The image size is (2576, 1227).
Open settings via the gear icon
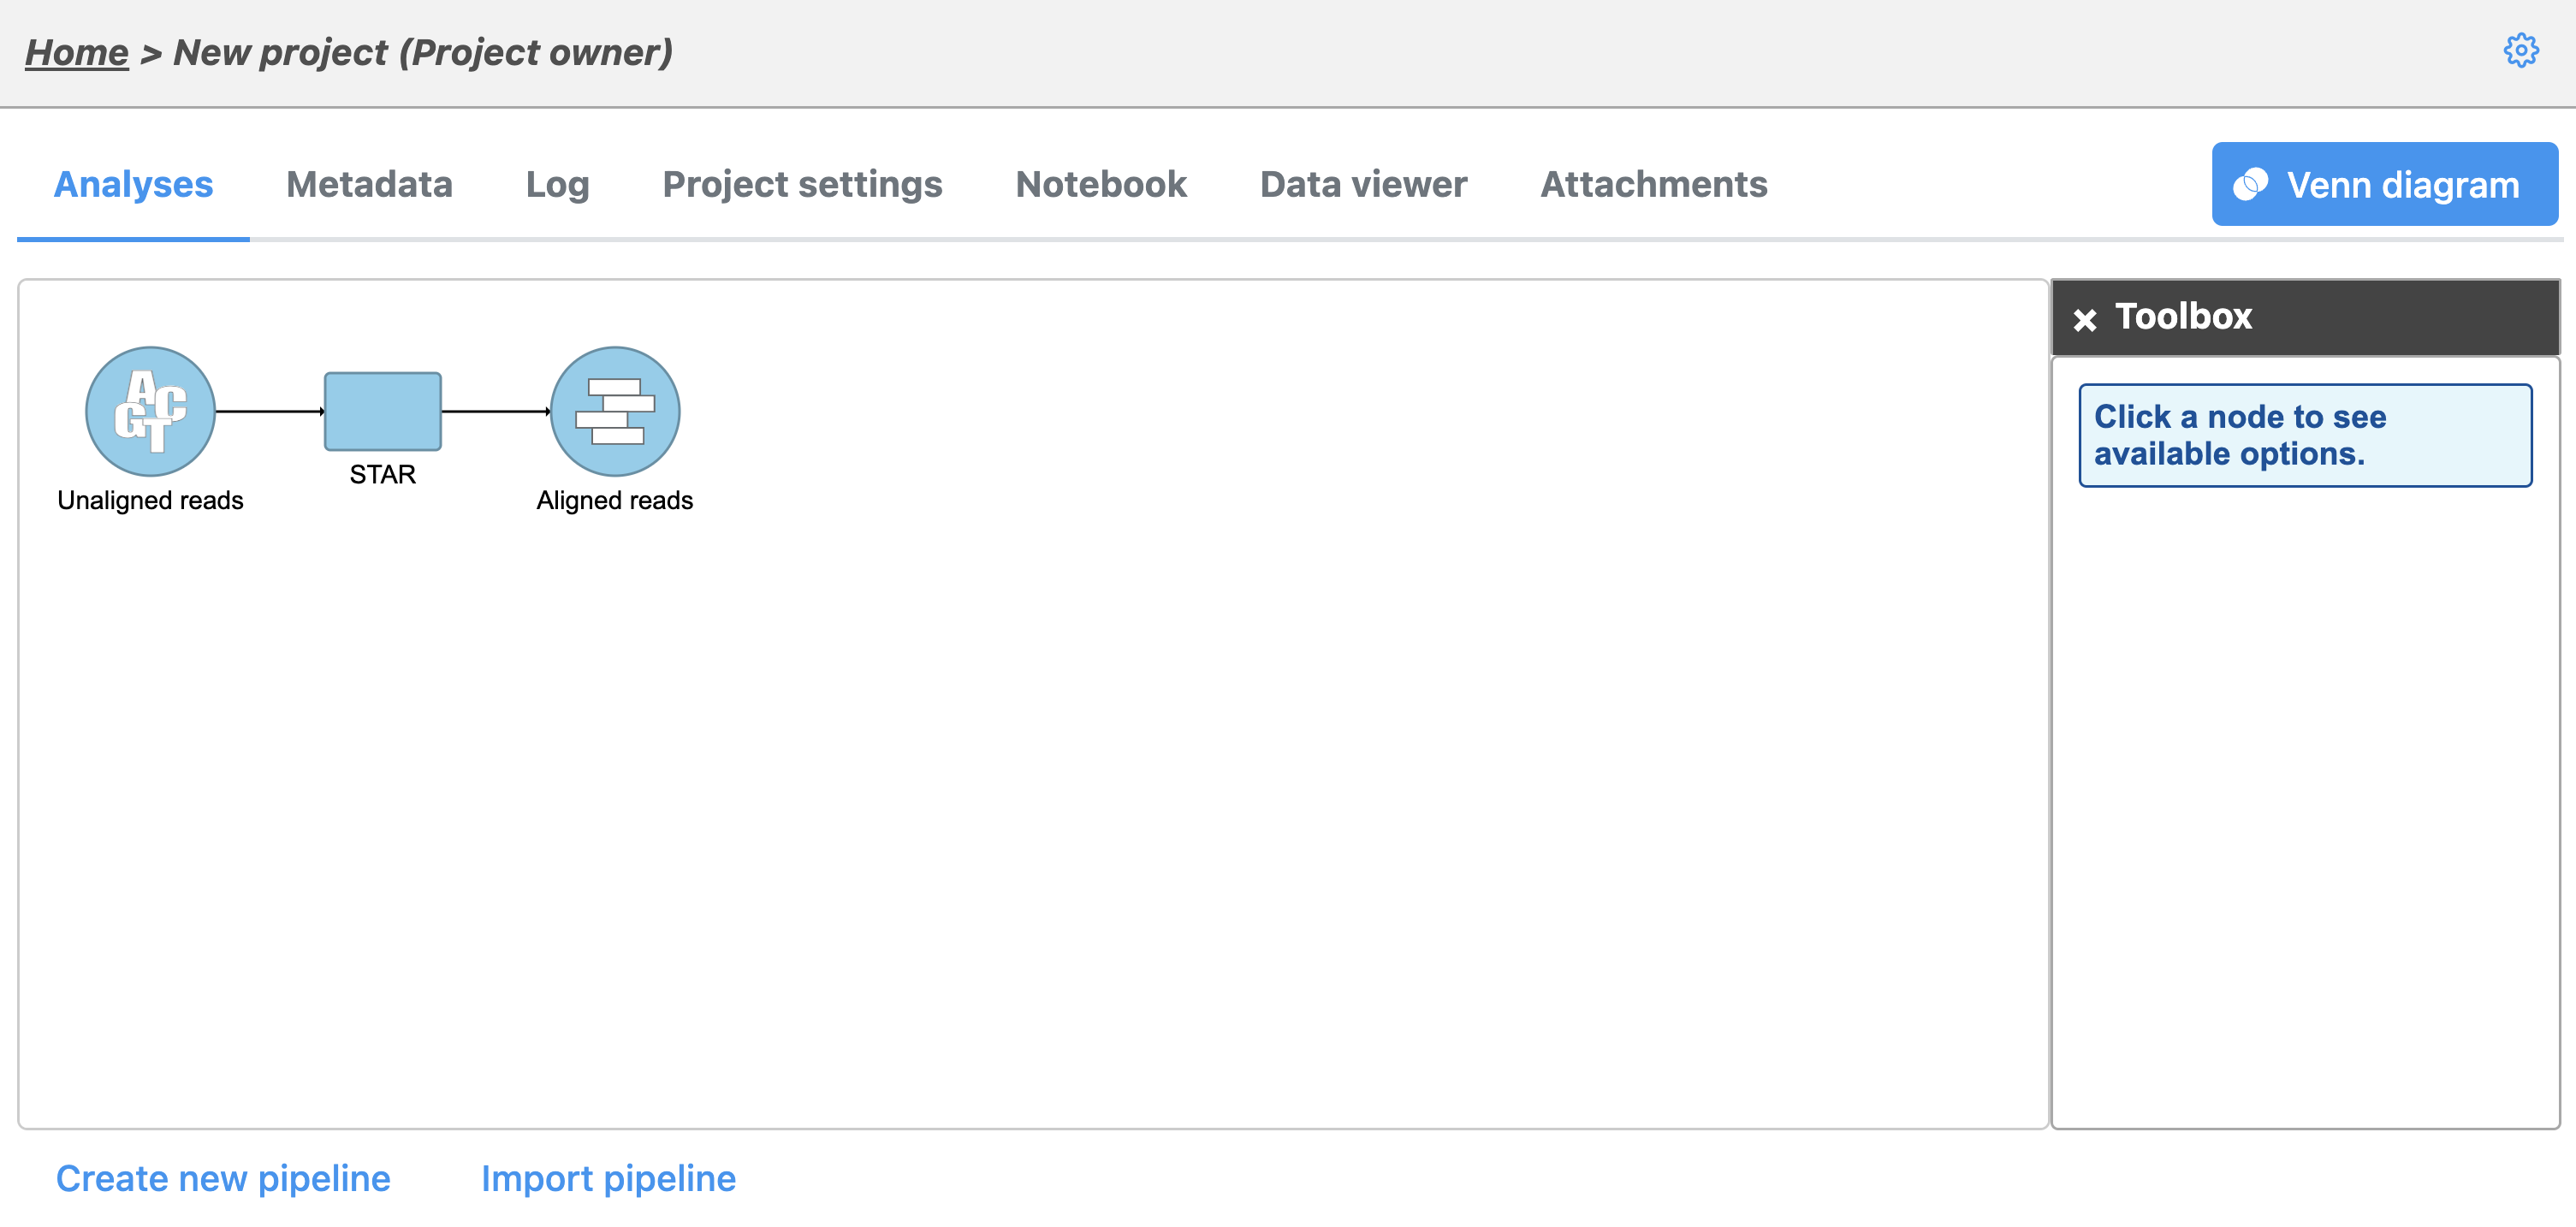tap(2520, 50)
